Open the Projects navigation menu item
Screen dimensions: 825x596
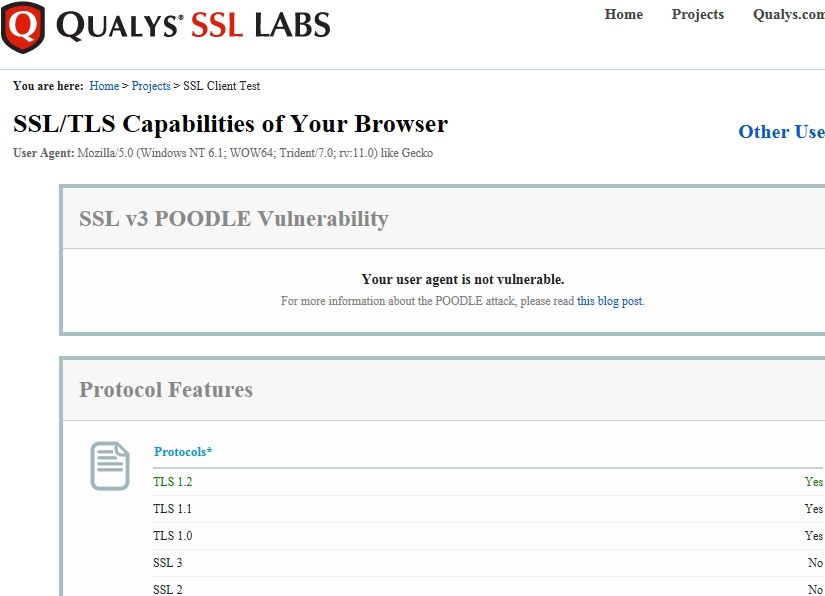coord(698,14)
